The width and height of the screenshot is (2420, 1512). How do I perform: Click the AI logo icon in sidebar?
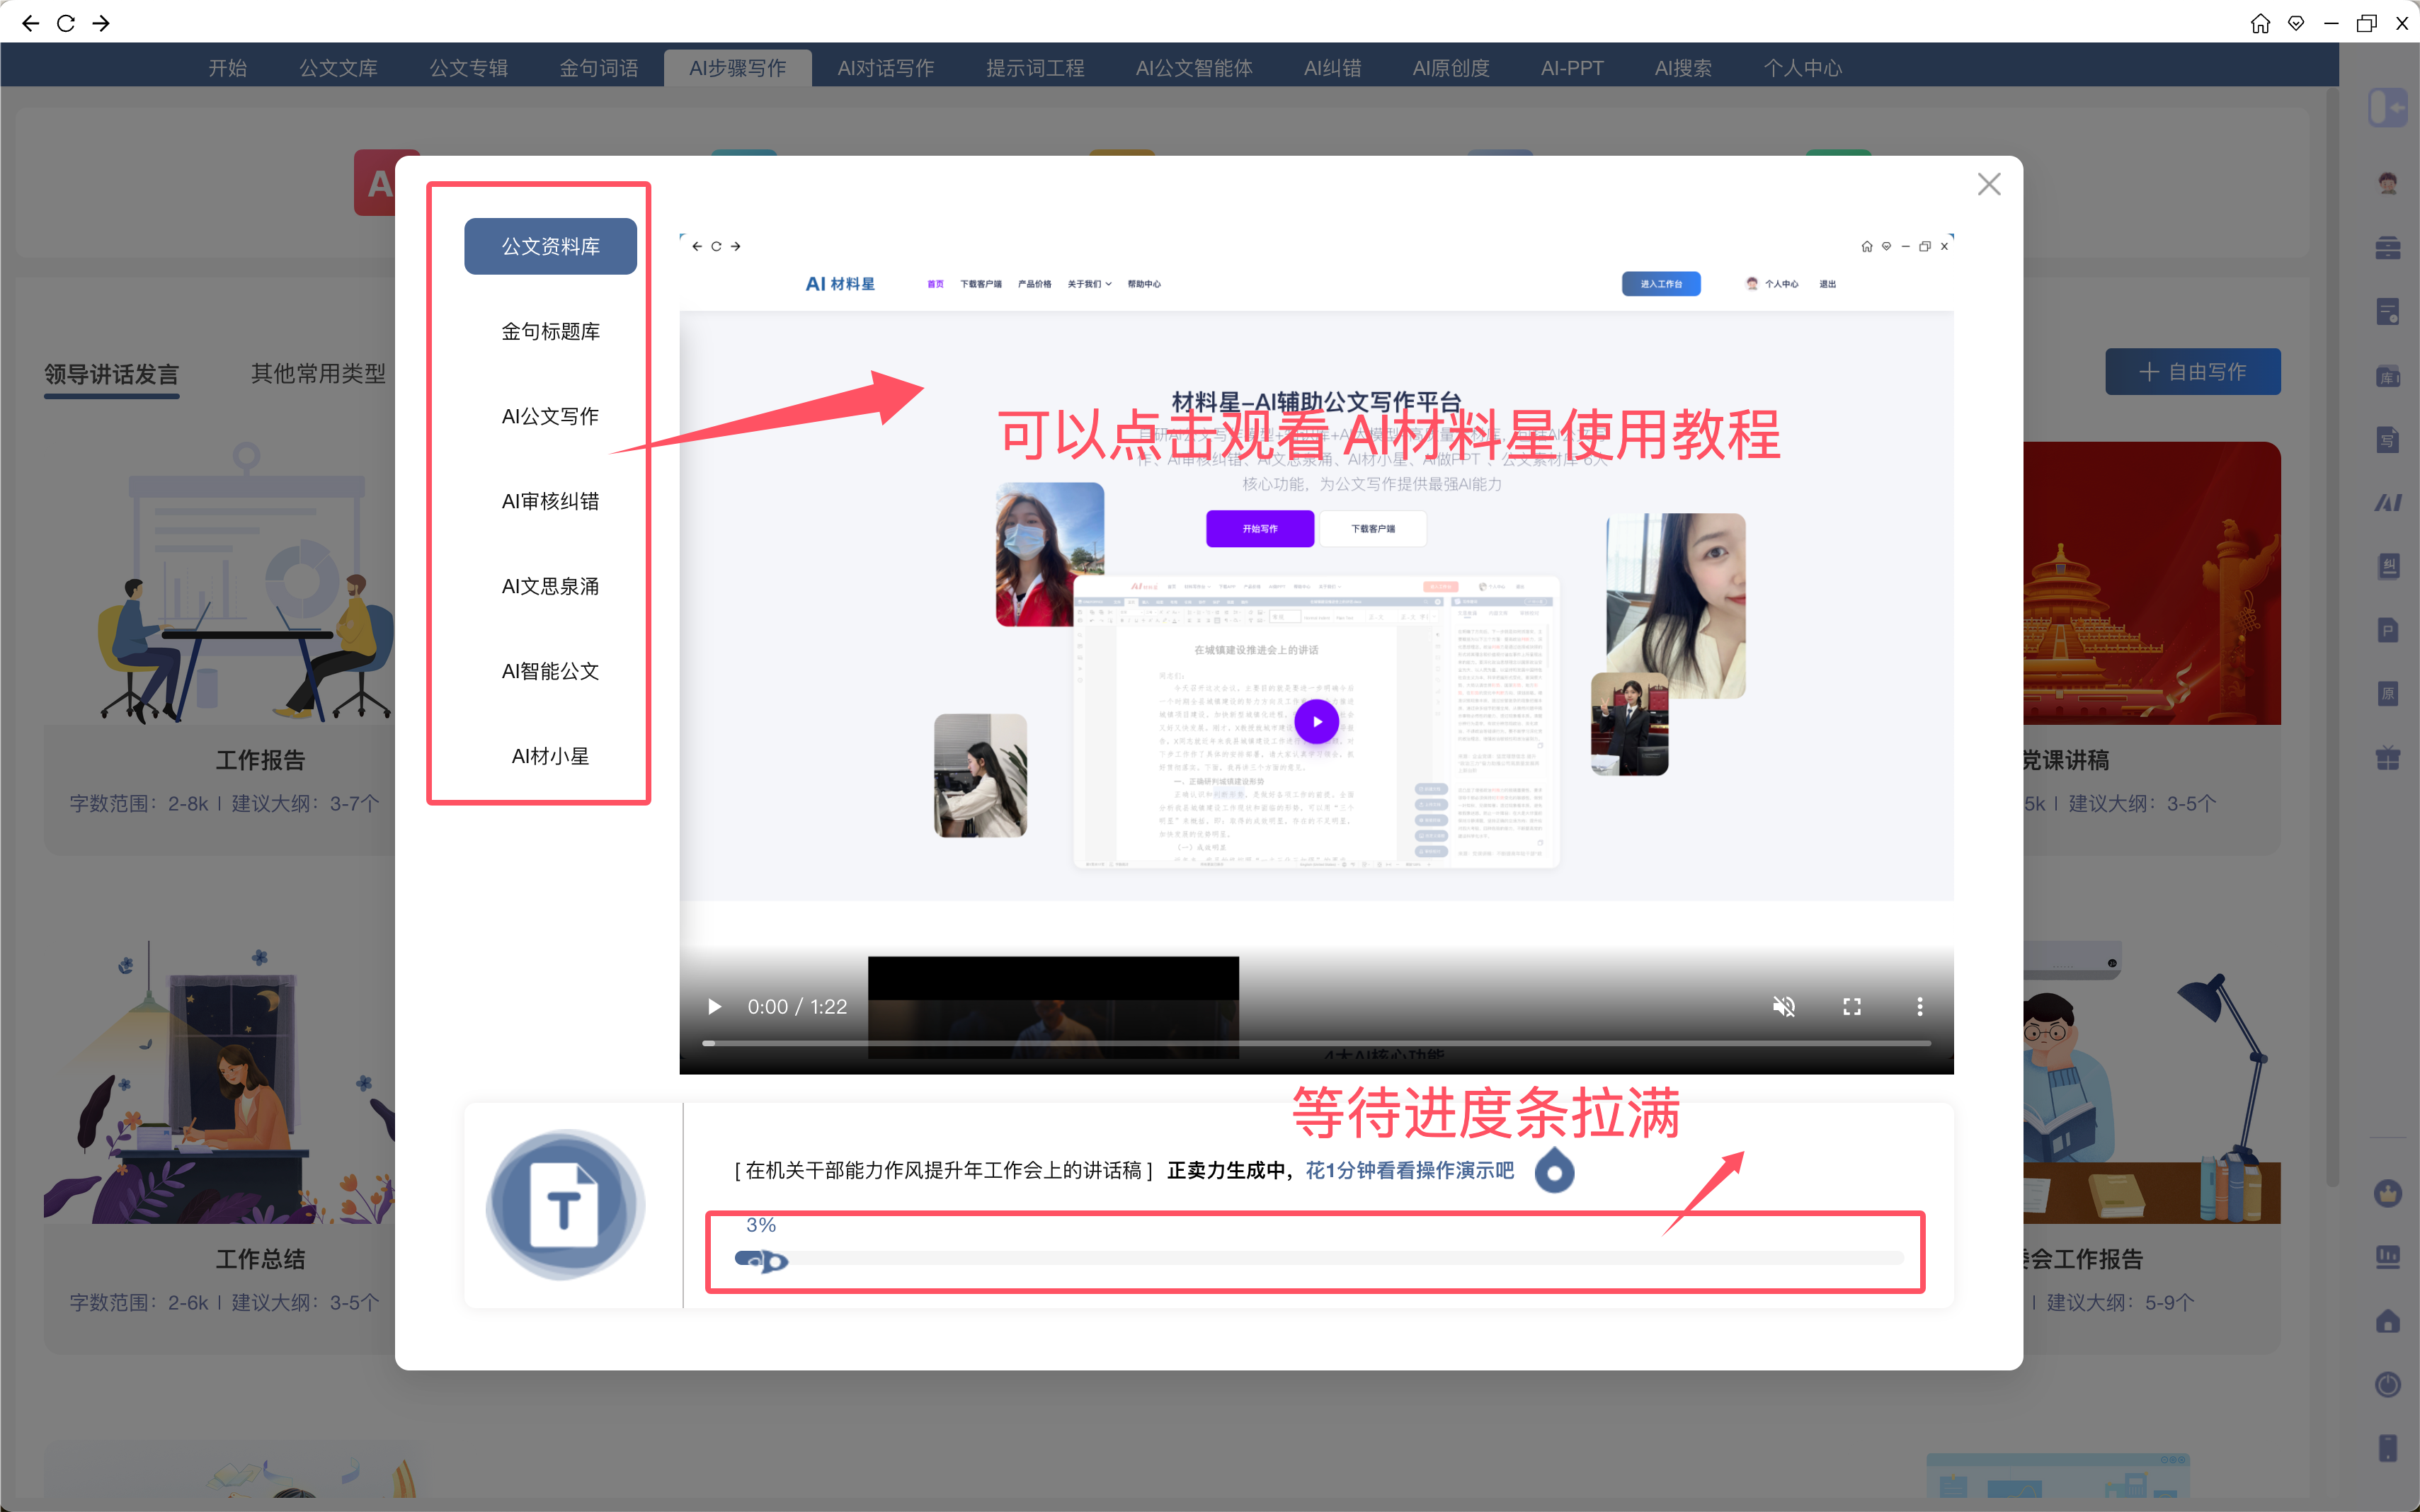coord(2387,503)
